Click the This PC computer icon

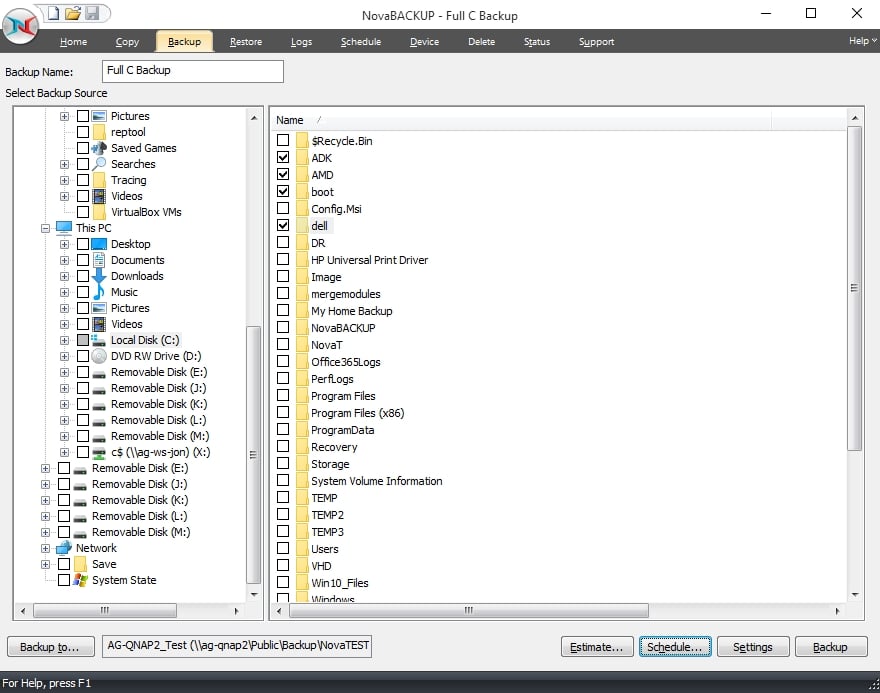coord(64,228)
